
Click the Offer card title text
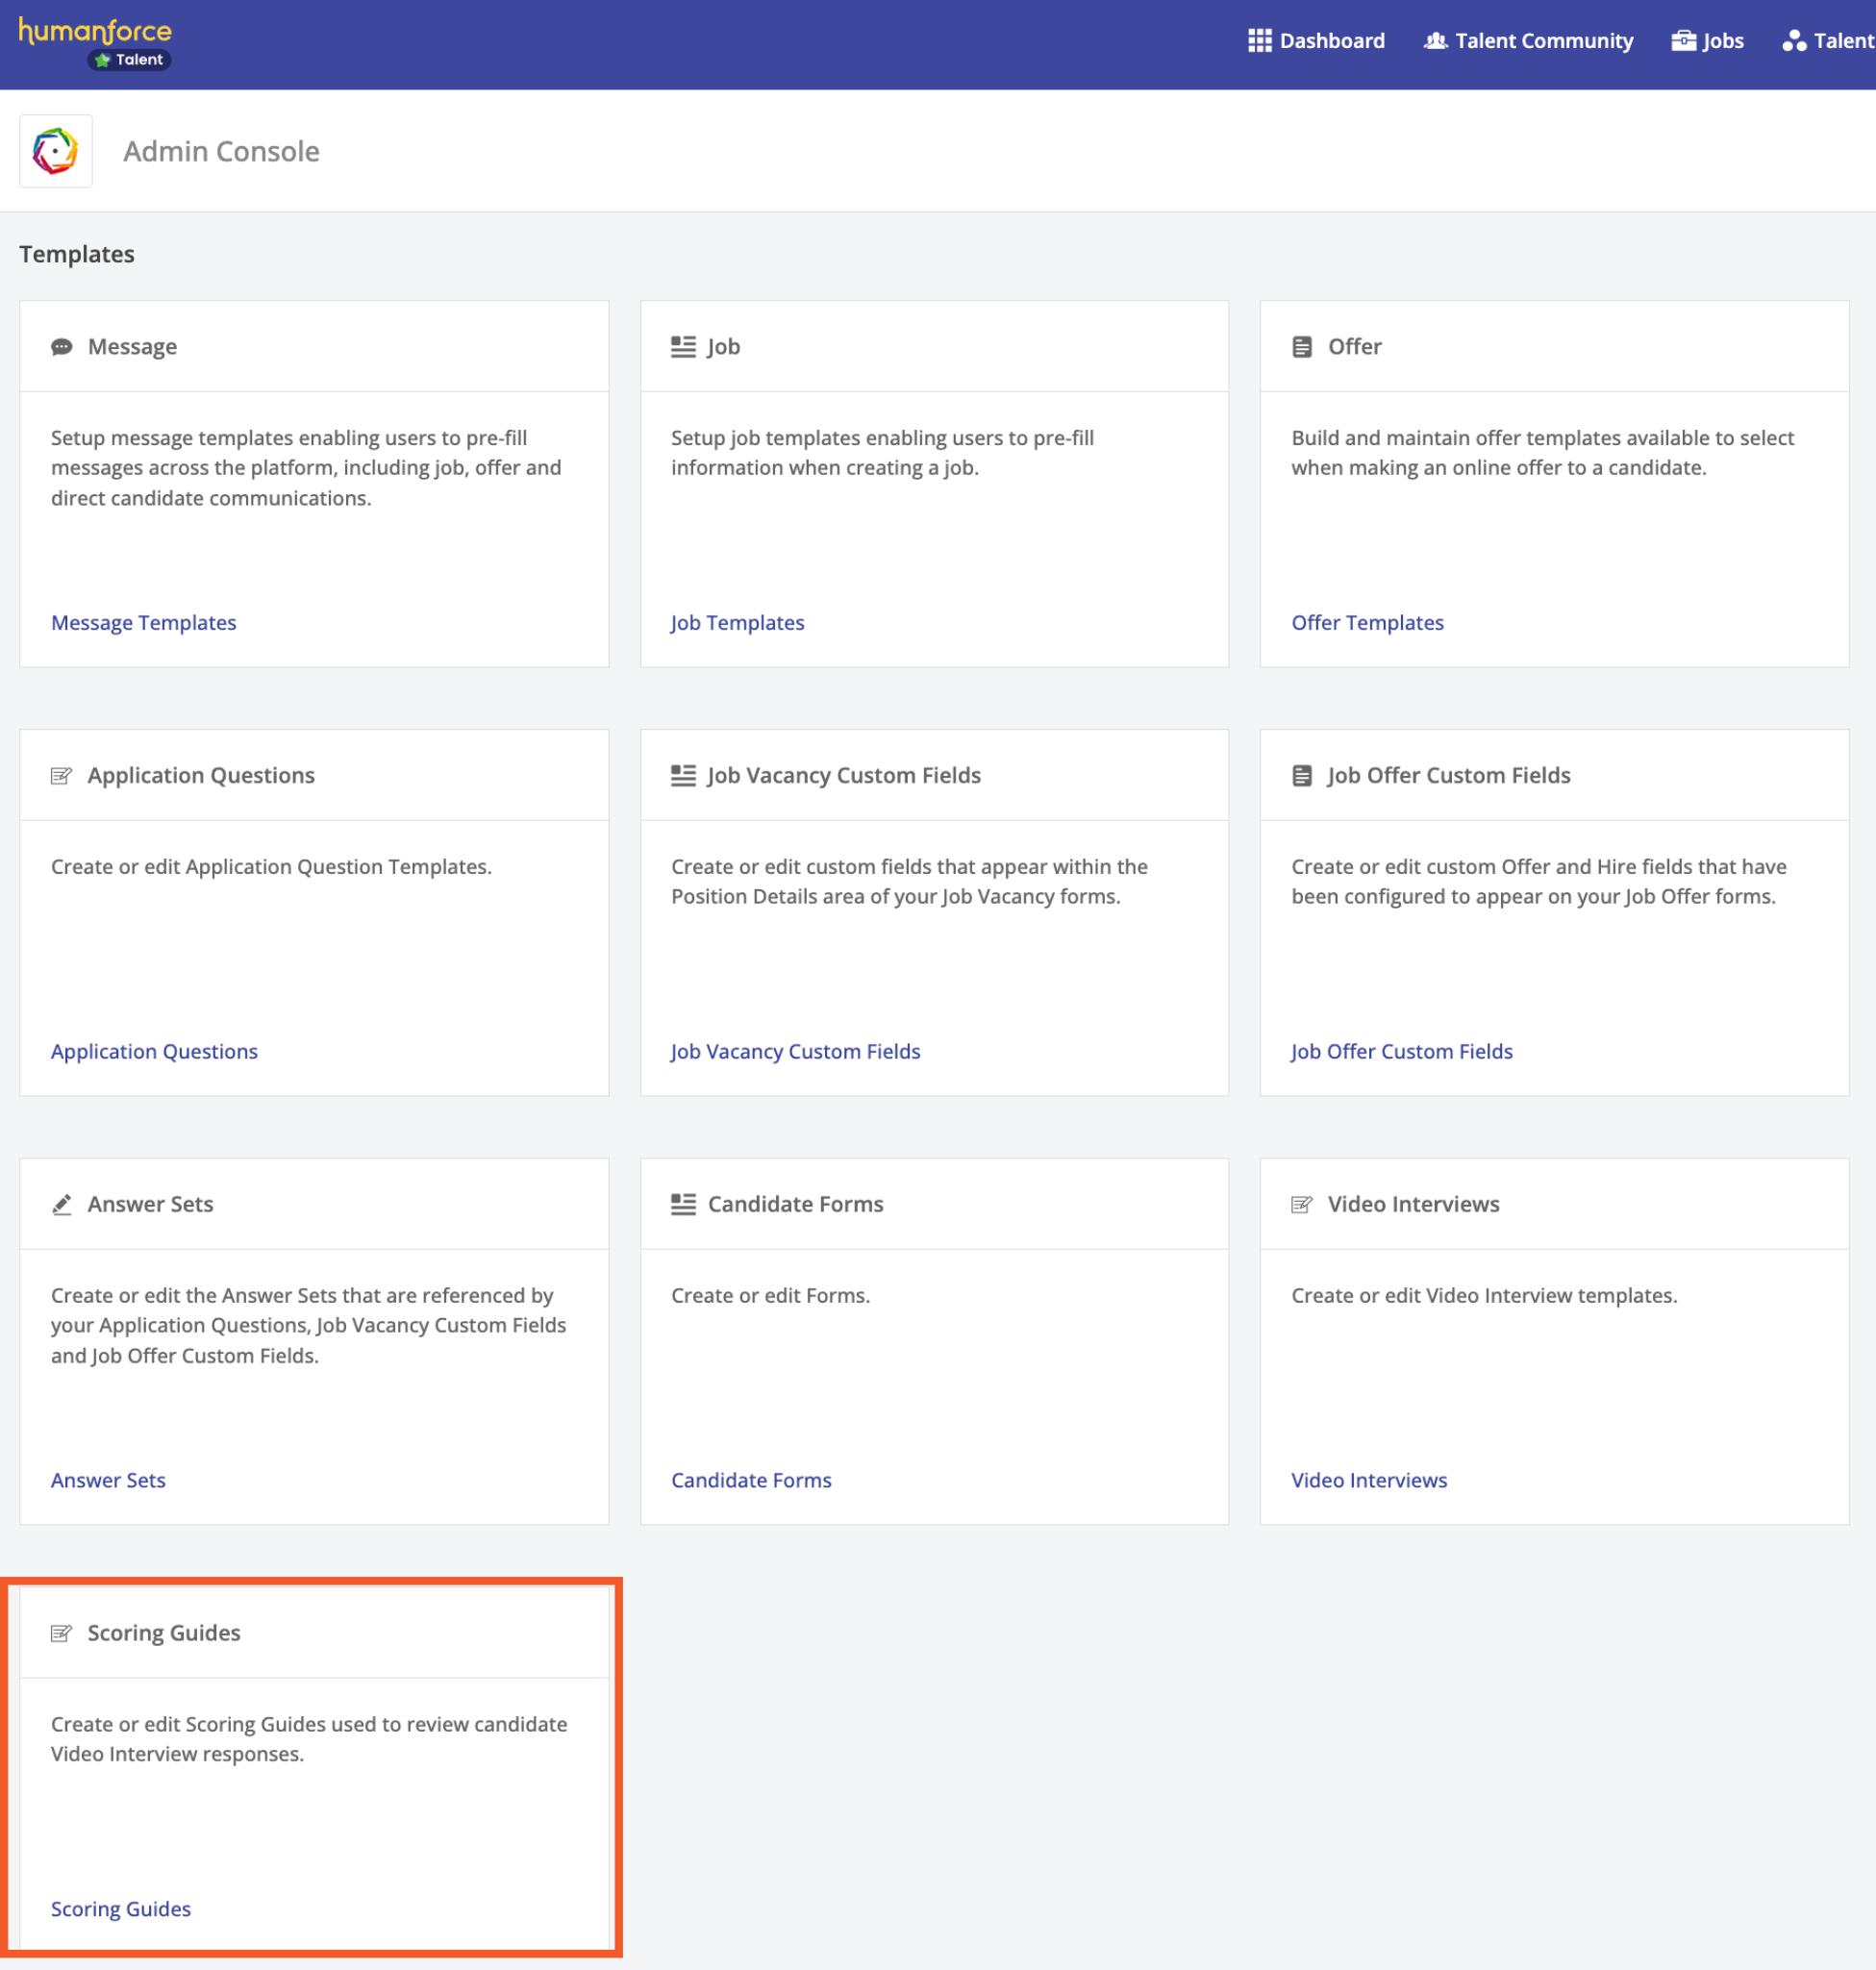click(x=1355, y=347)
